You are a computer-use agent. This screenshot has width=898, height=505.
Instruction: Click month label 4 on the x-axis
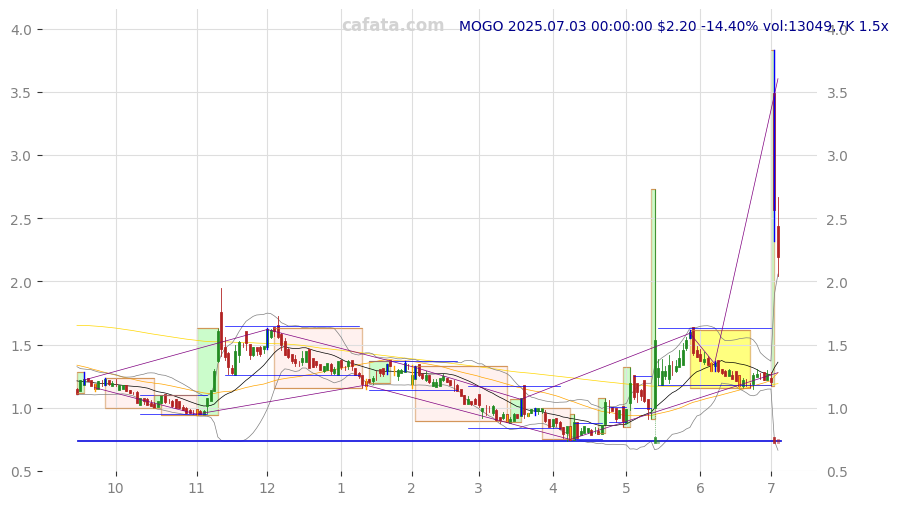point(553,488)
